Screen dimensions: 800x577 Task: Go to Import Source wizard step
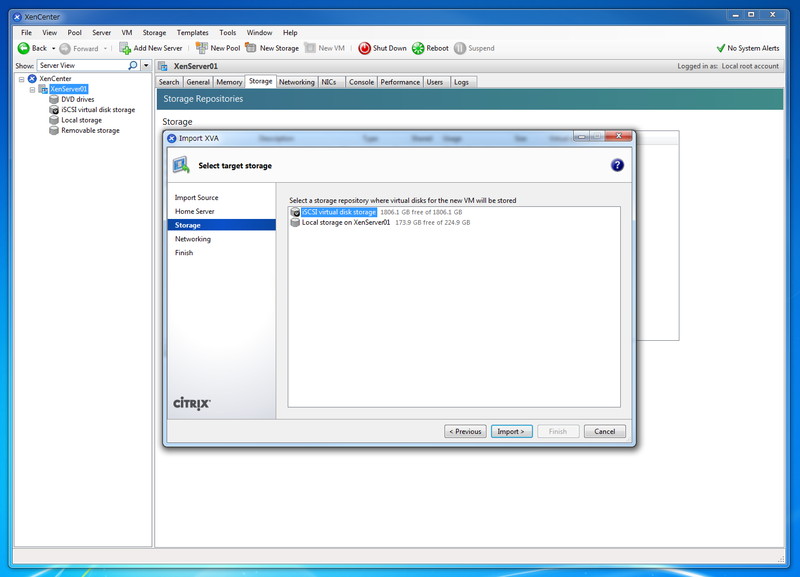[x=196, y=197]
